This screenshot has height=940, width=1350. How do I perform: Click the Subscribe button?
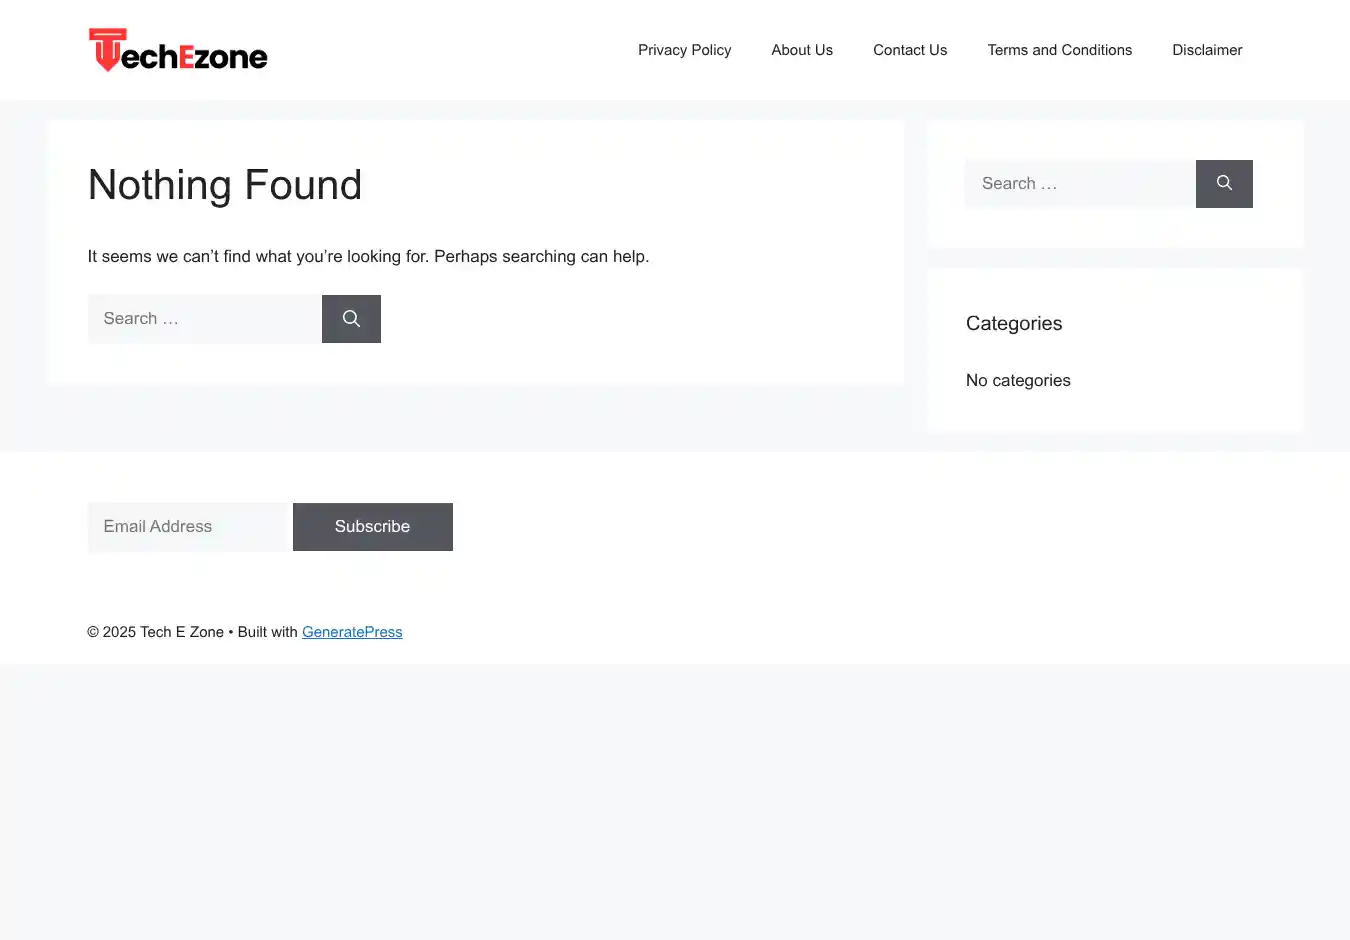372,527
